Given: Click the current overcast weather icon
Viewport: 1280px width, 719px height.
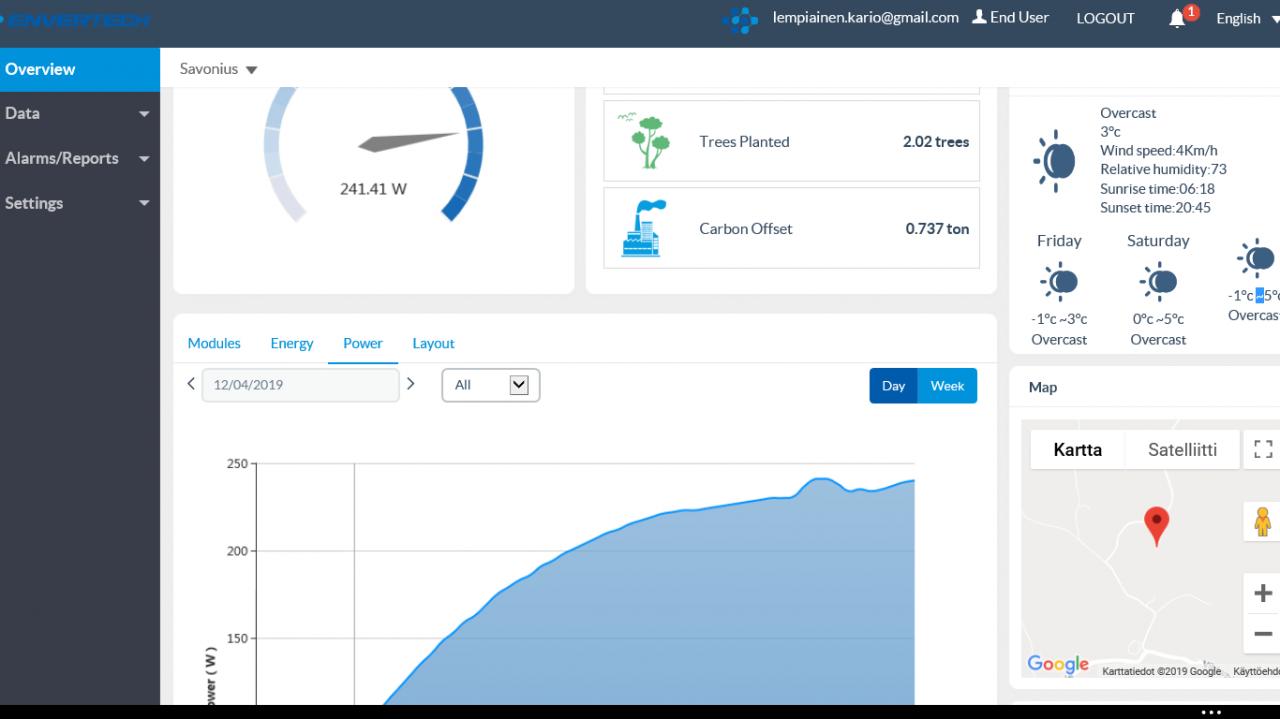Looking at the screenshot, I should pos(1056,160).
